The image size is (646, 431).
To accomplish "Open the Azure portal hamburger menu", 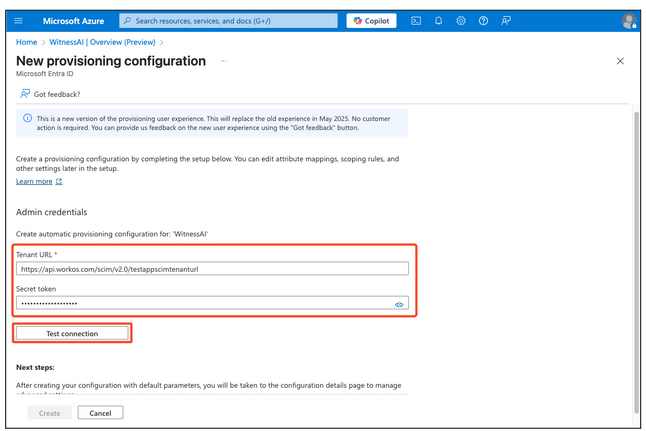I will tap(19, 21).
